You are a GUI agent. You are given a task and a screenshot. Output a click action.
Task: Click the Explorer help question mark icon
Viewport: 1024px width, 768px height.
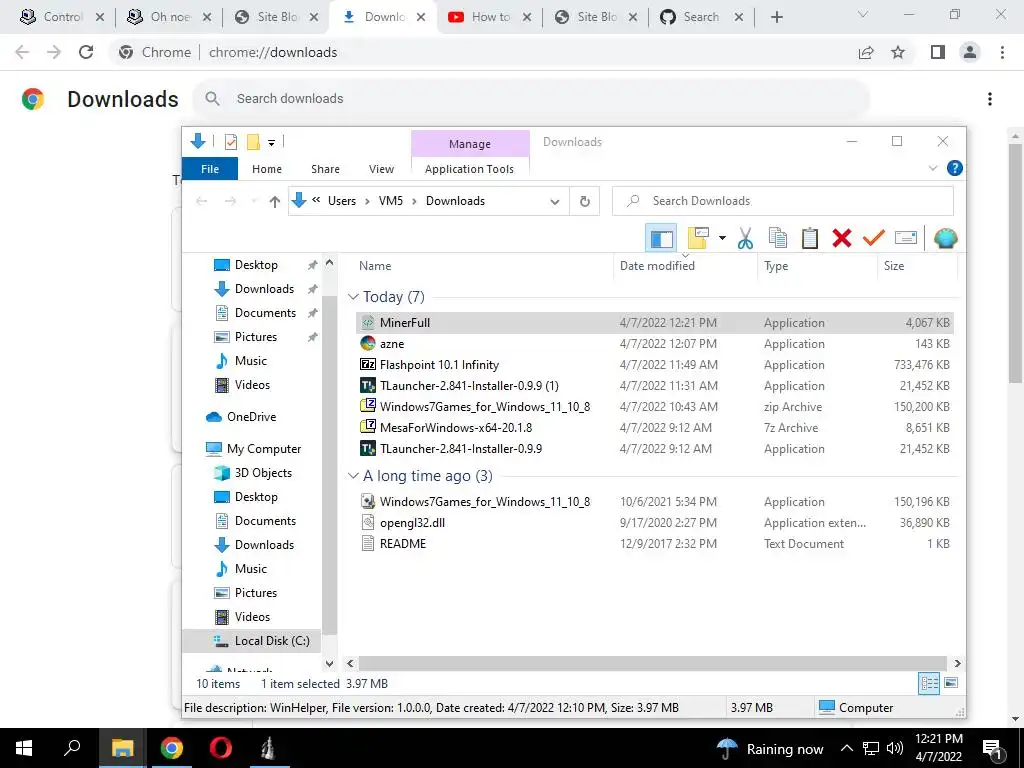[x=954, y=168]
